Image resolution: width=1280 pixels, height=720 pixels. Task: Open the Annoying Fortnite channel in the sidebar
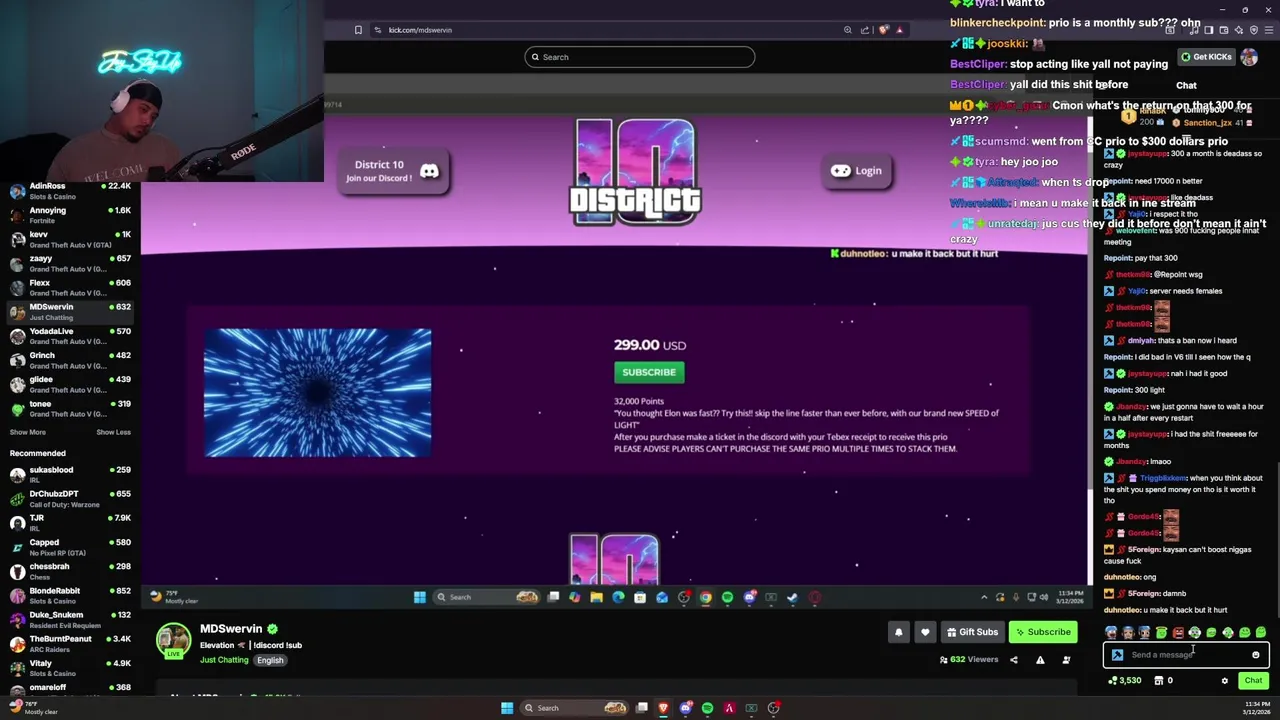70,215
